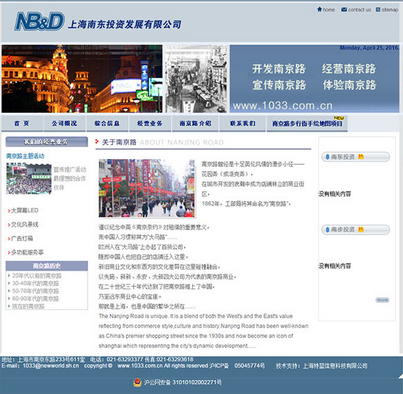
Task: Click the police badge icon in the footer
Action: [x=137, y=382]
